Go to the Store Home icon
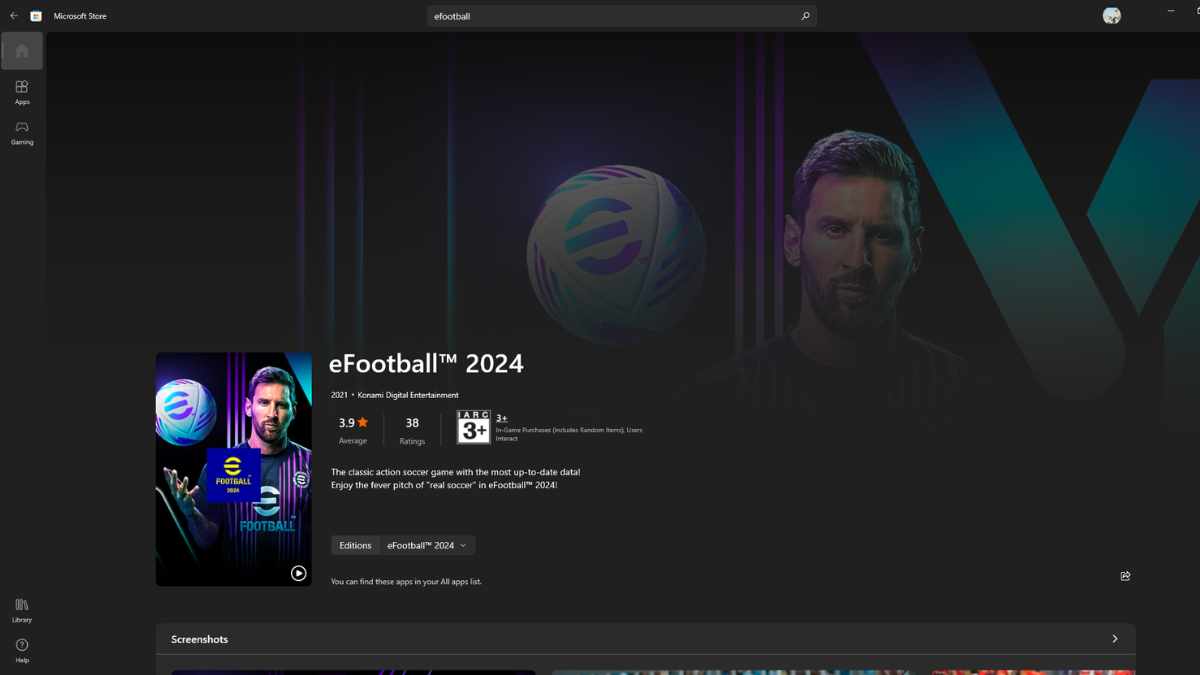Screen dimensions: 1200x675 click(21, 50)
